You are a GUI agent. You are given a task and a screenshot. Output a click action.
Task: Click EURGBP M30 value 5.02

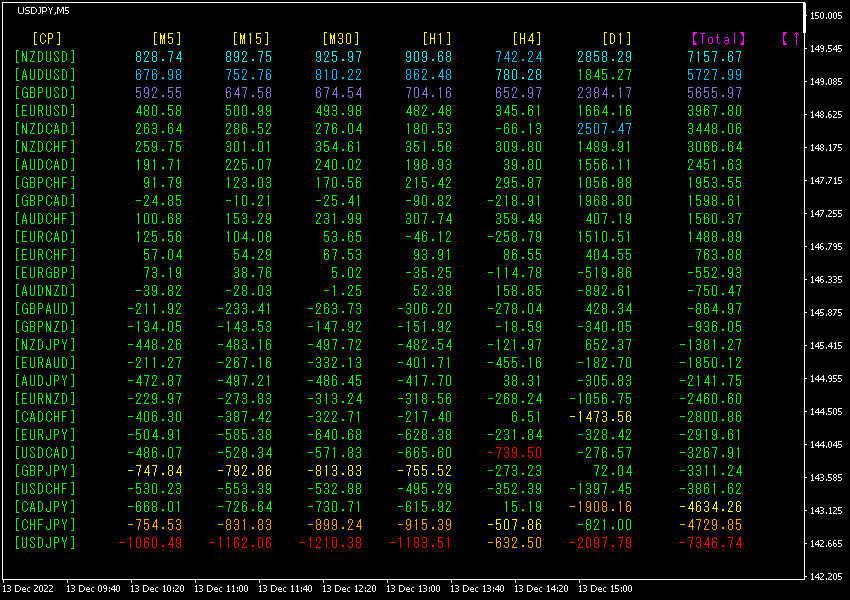[346, 273]
